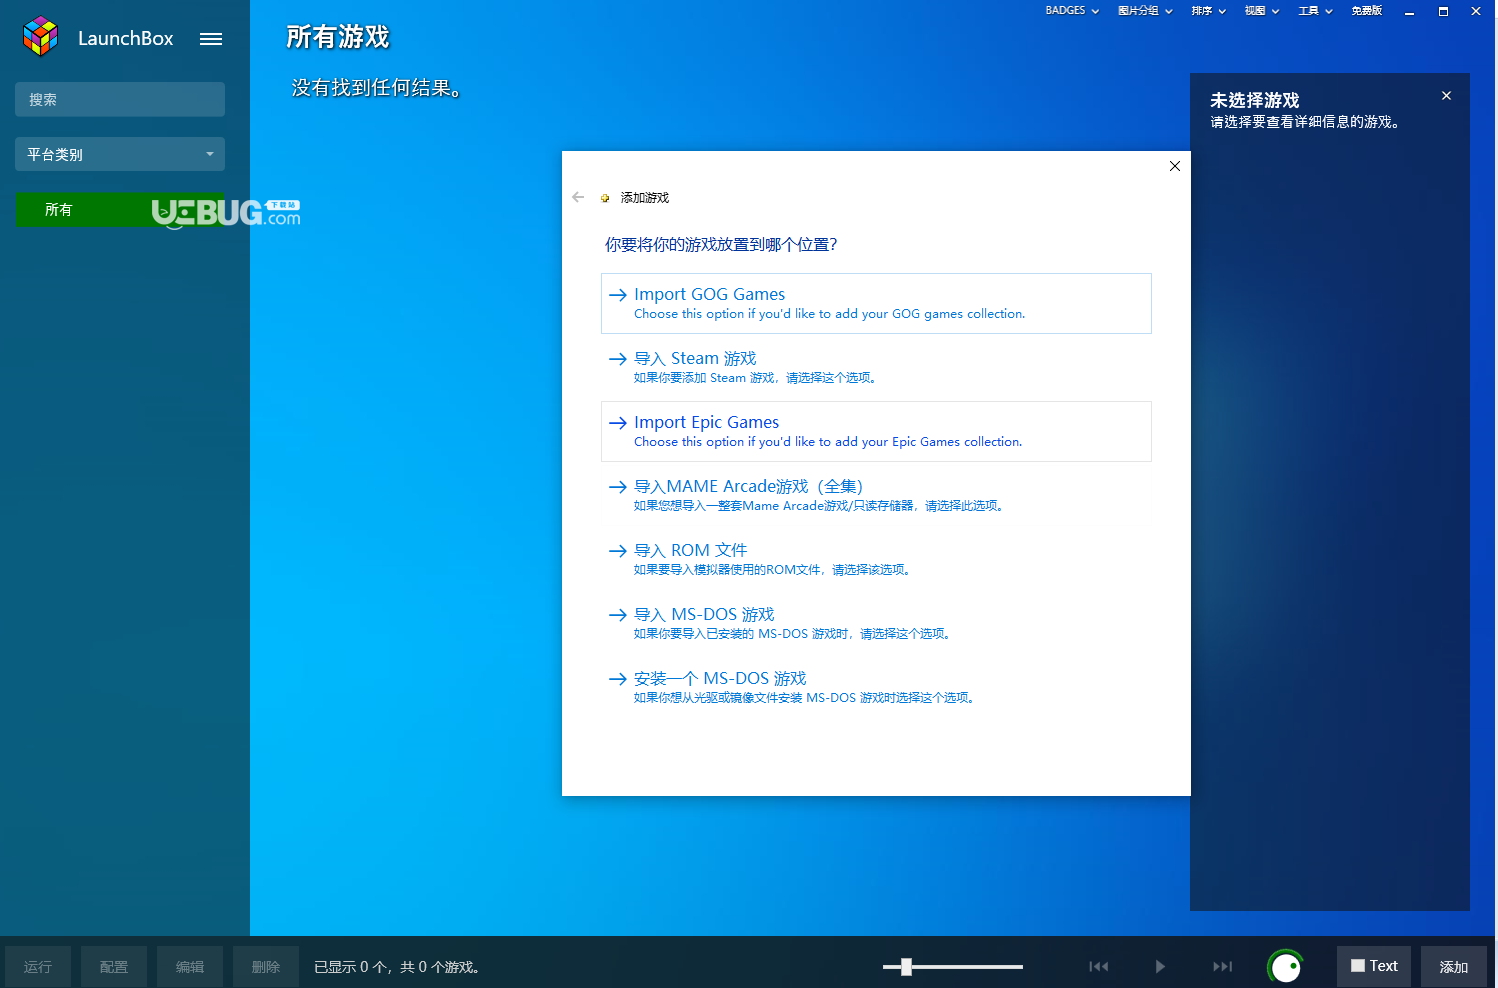Choose 导入 ROM 文件 option

click(876, 559)
